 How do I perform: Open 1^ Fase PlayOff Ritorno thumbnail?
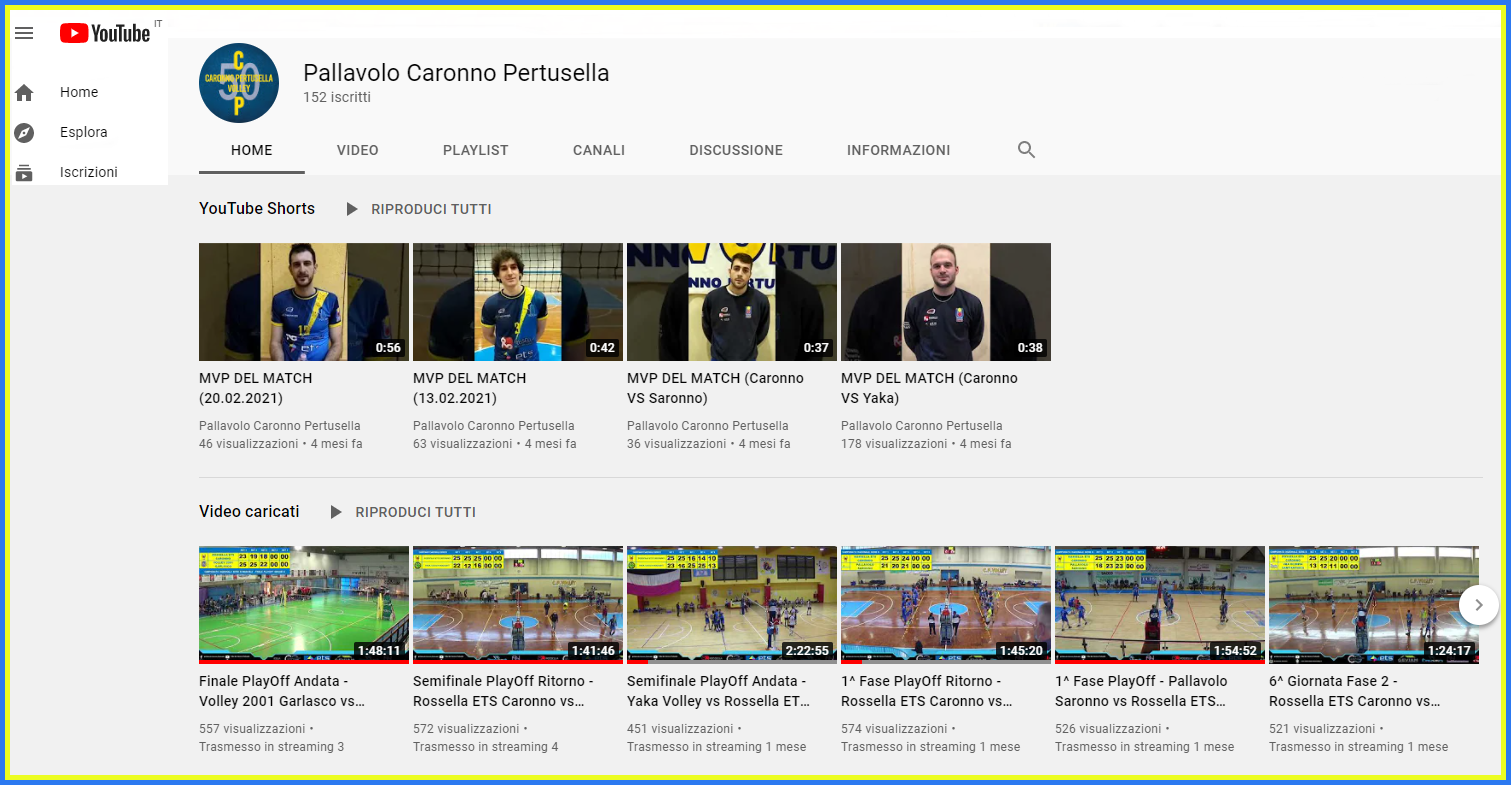tap(946, 605)
